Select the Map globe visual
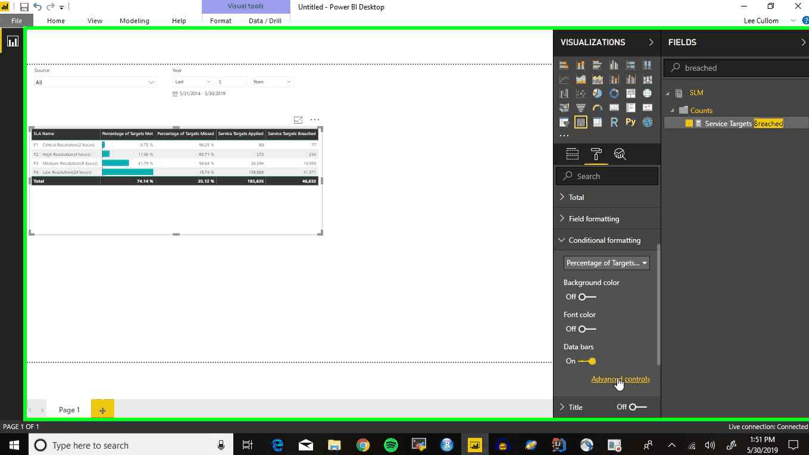Viewport: 809px width, 455px height. pos(647,93)
